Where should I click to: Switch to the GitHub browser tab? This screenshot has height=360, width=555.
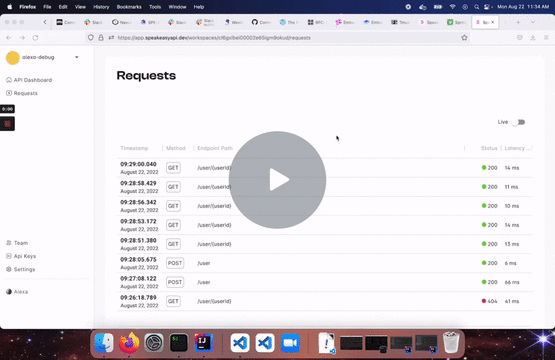coord(261,22)
